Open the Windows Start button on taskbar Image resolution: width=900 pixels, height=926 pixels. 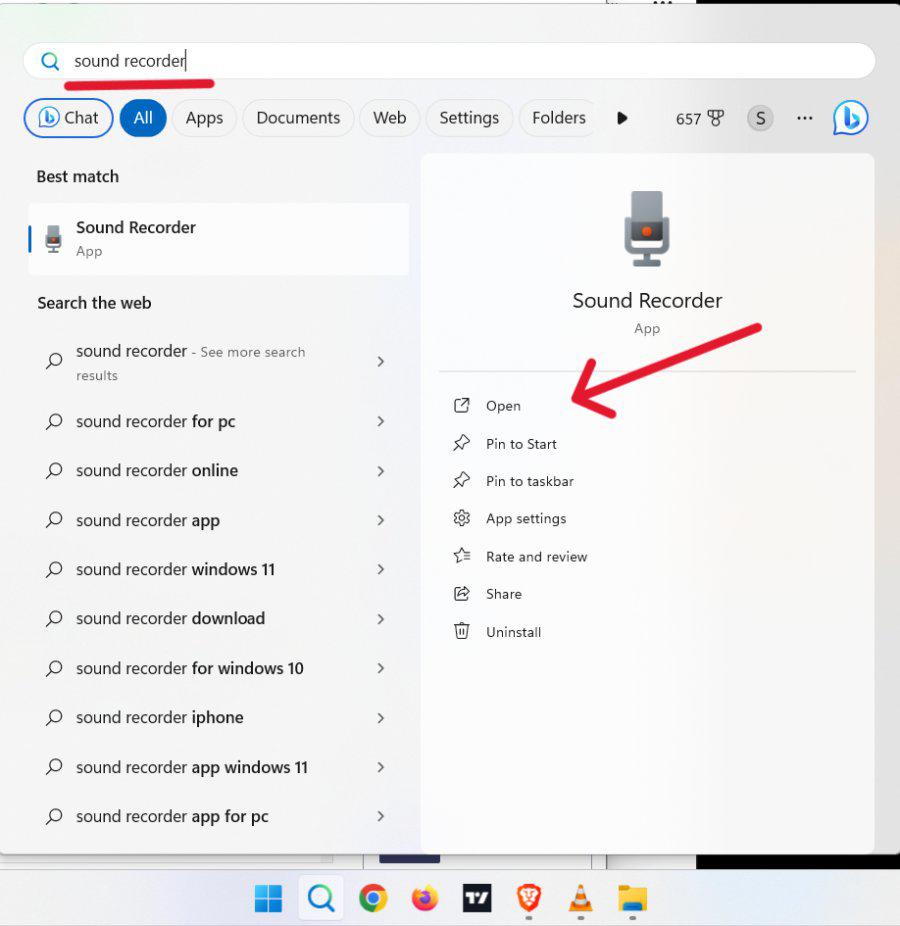coord(268,898)
